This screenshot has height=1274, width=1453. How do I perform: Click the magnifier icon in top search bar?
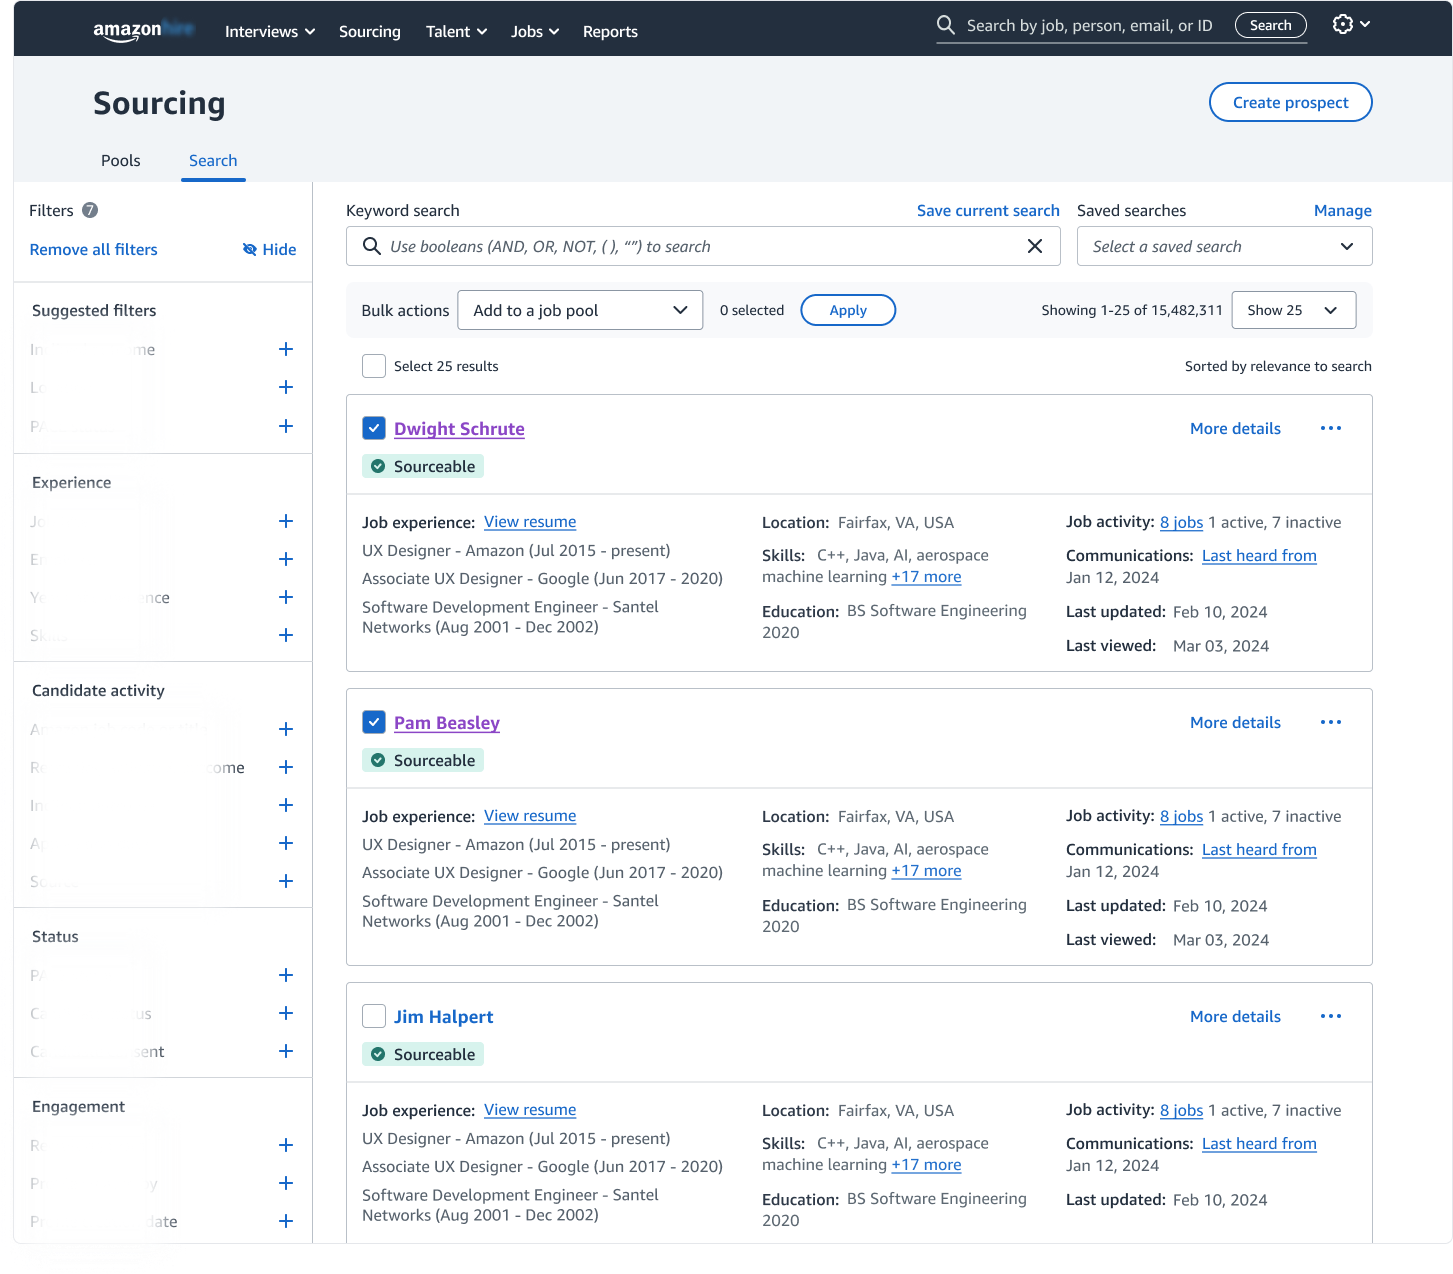click(946, 25)
